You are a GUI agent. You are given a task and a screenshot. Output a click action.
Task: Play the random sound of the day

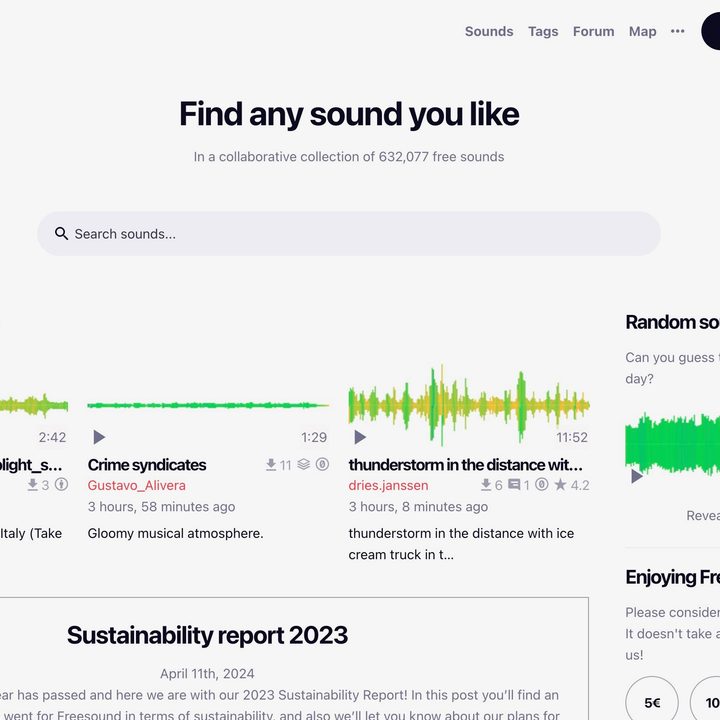[x=636, y=476]
